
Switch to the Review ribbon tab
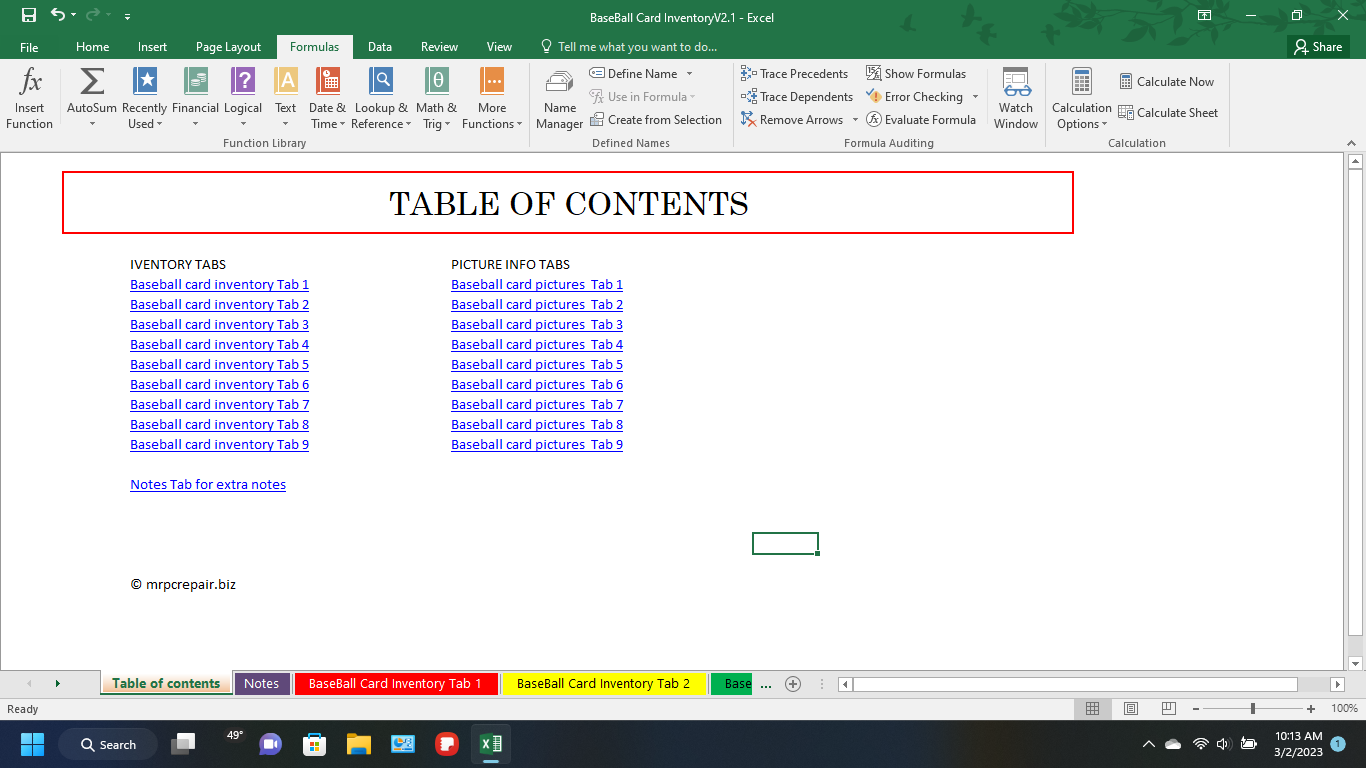[439, 47]
